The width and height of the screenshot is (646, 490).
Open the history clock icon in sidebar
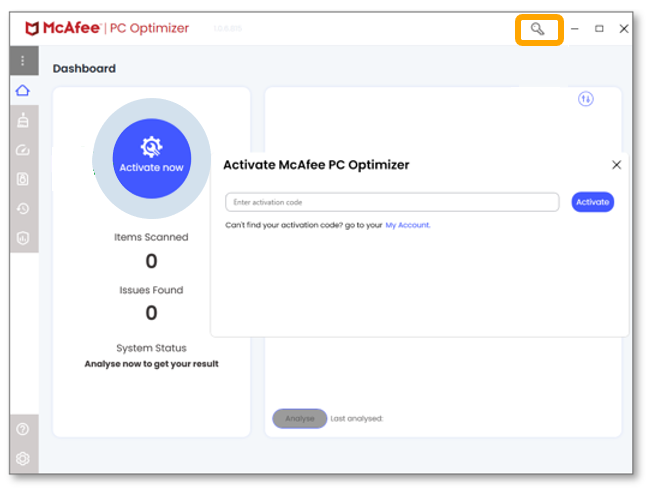pos(23,208)
